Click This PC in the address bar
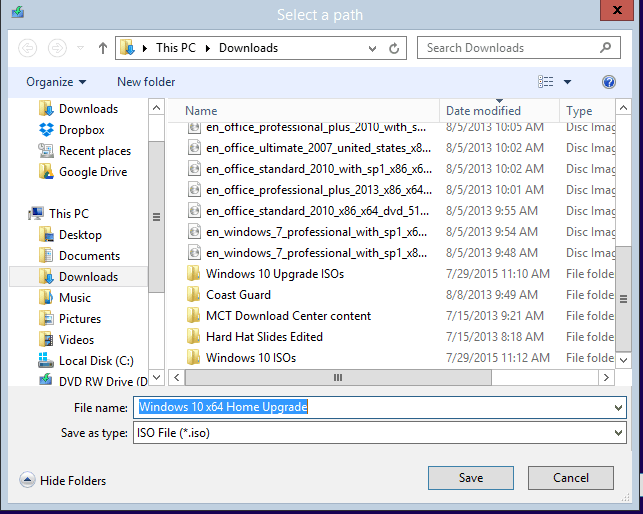The width and height of the screenshot is (643, 514). 176,48
